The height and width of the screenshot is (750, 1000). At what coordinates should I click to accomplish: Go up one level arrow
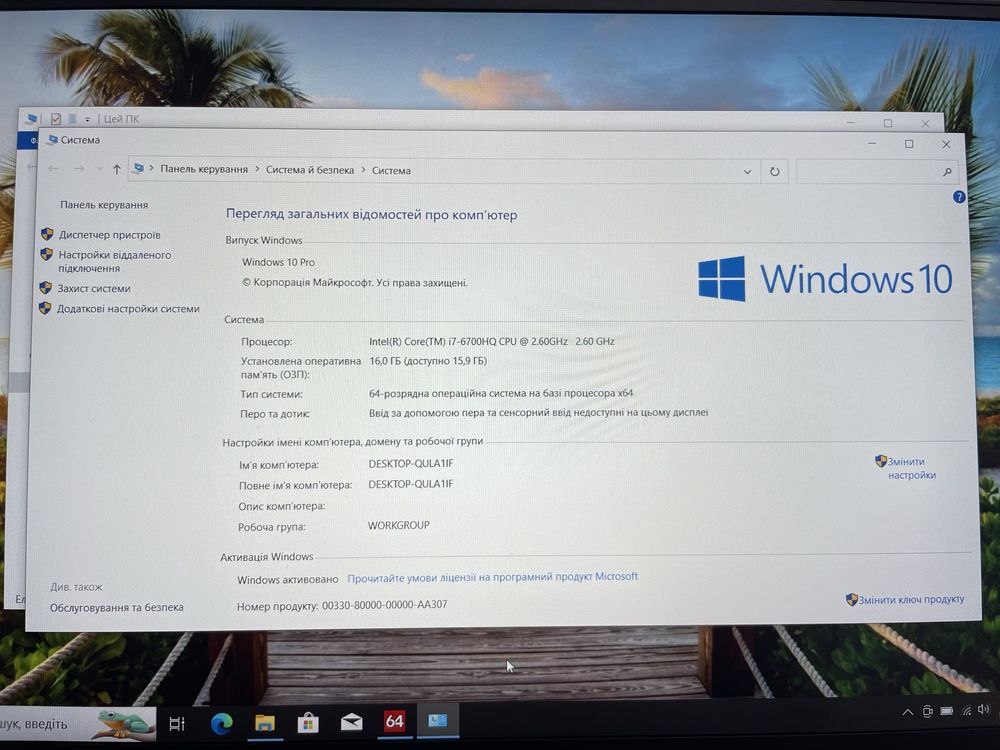117,169
